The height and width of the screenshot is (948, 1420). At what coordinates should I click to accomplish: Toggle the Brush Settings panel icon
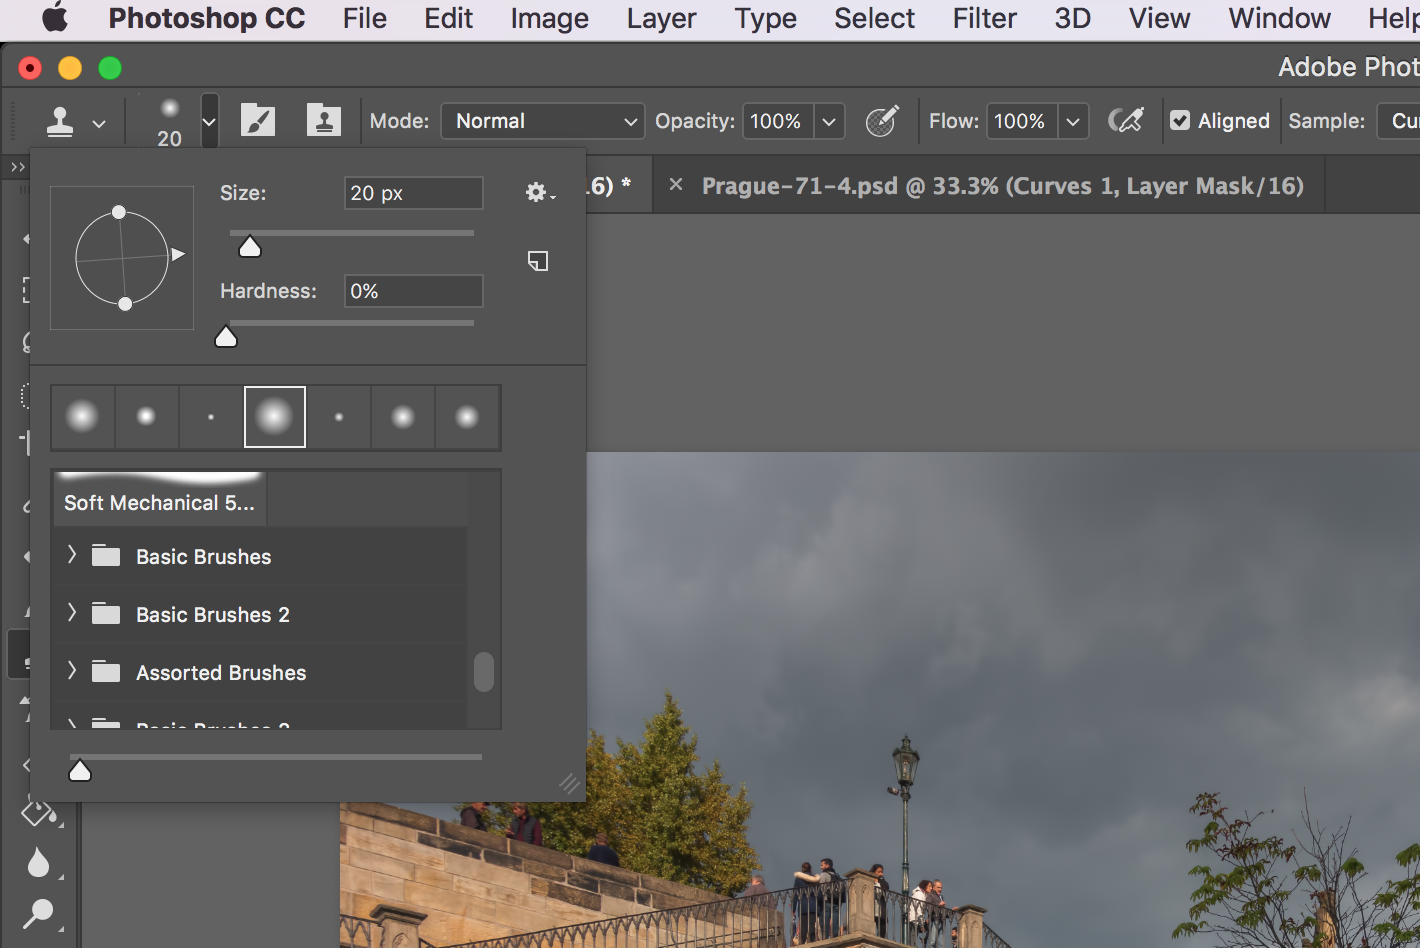coord(258,121)
